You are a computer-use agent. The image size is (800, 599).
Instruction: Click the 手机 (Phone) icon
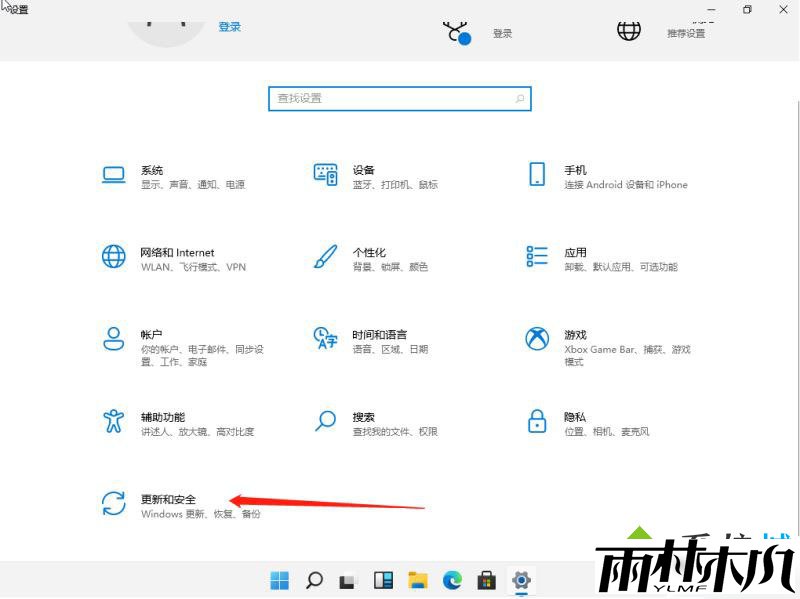tap(538, 175)
